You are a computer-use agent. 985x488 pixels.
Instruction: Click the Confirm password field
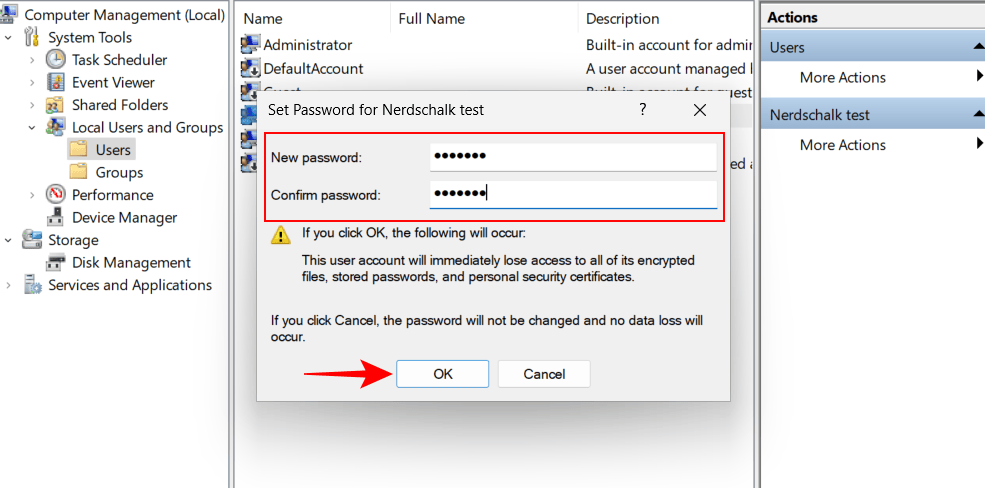(x=573, y=194)
